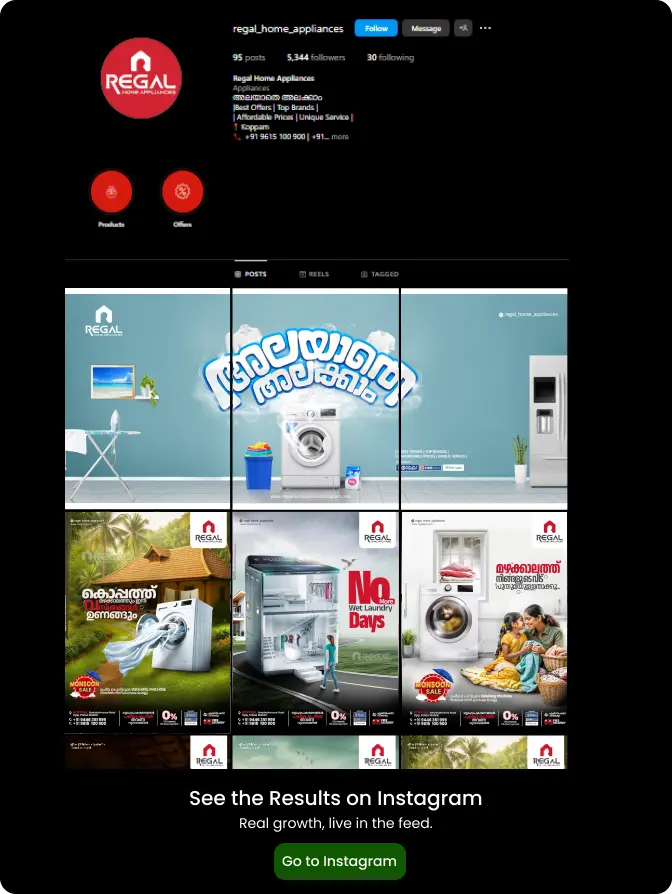Viewport: 672px width, 894px height.
Task: Click the add-person suggestion icon
Action: click(463, 28)
